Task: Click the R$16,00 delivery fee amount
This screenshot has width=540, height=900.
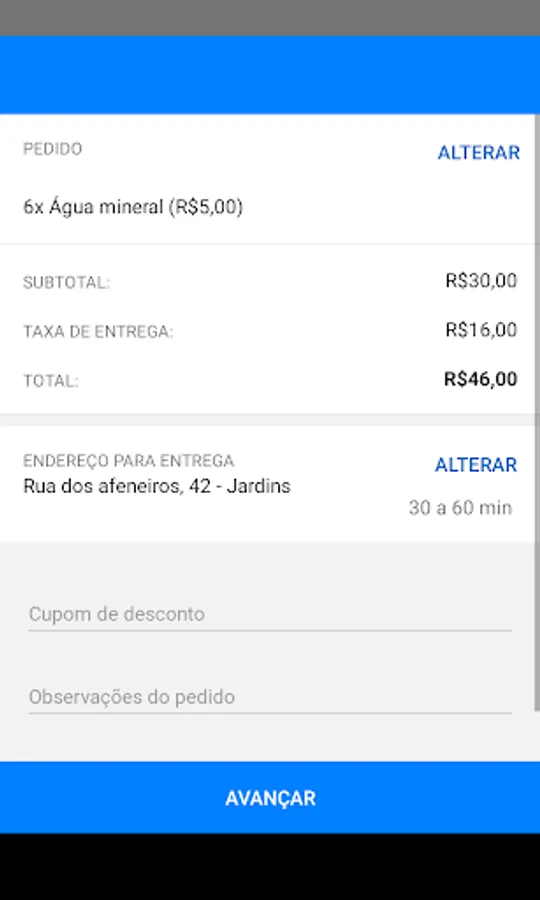Action: pyautogui.click(x=481, y=330)
